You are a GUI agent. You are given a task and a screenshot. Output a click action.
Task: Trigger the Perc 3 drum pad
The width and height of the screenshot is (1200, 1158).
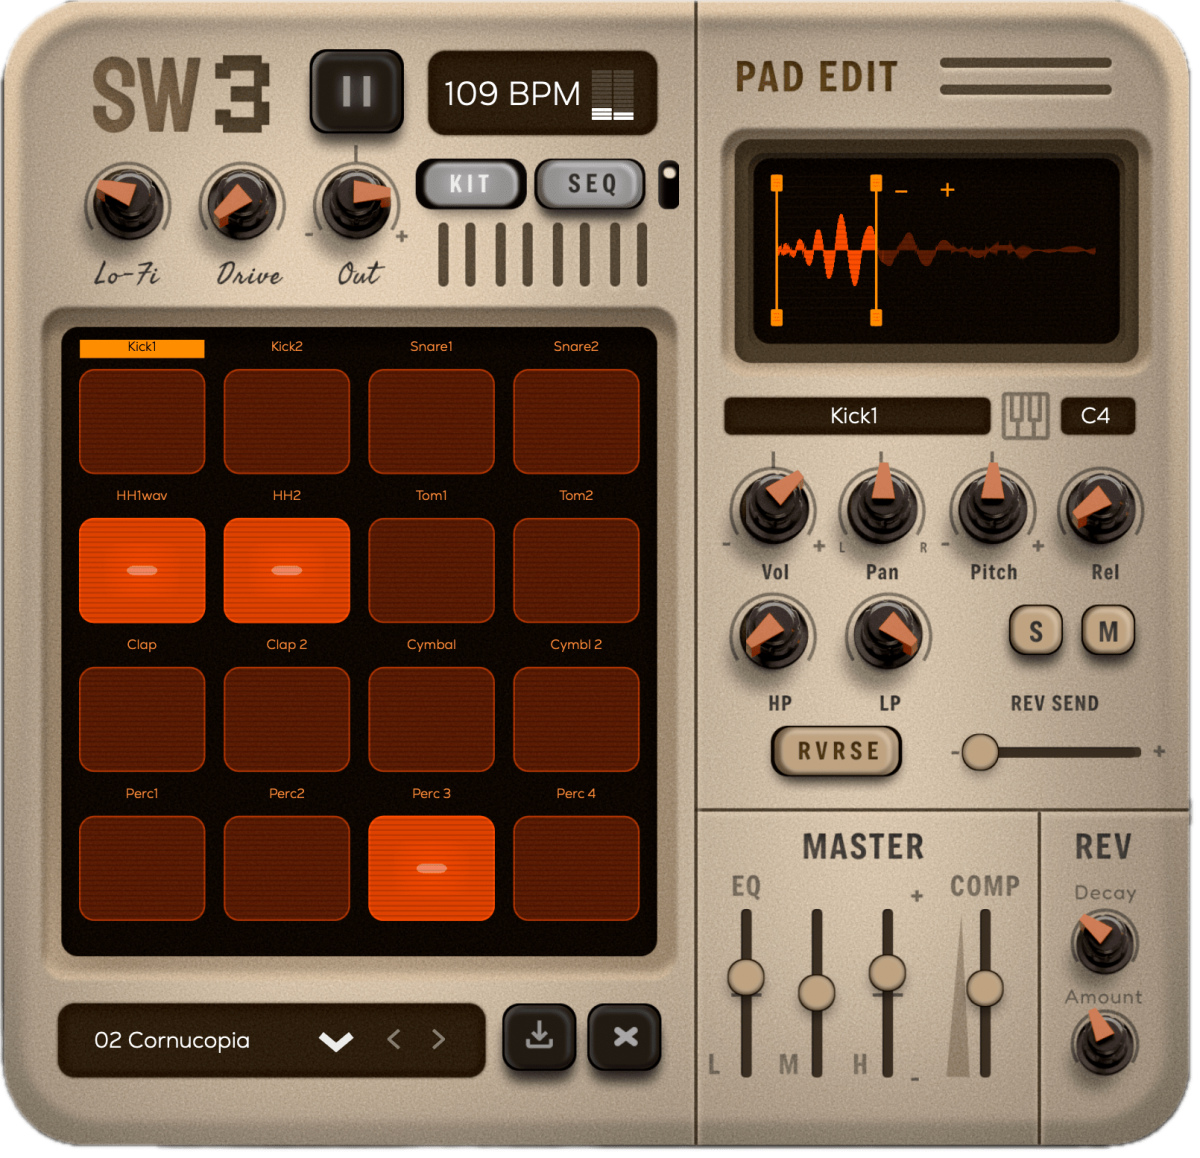tap(431, 867)
